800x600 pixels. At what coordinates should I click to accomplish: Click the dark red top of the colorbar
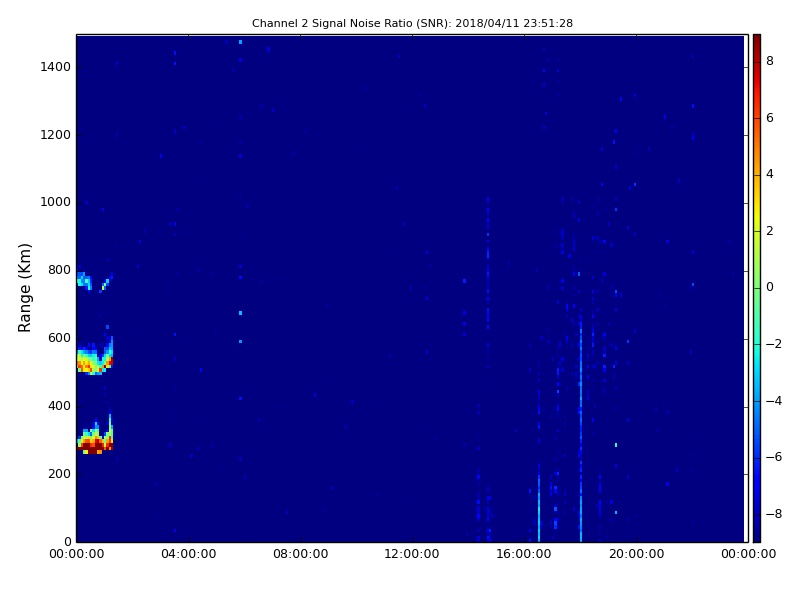click(757, 41)
